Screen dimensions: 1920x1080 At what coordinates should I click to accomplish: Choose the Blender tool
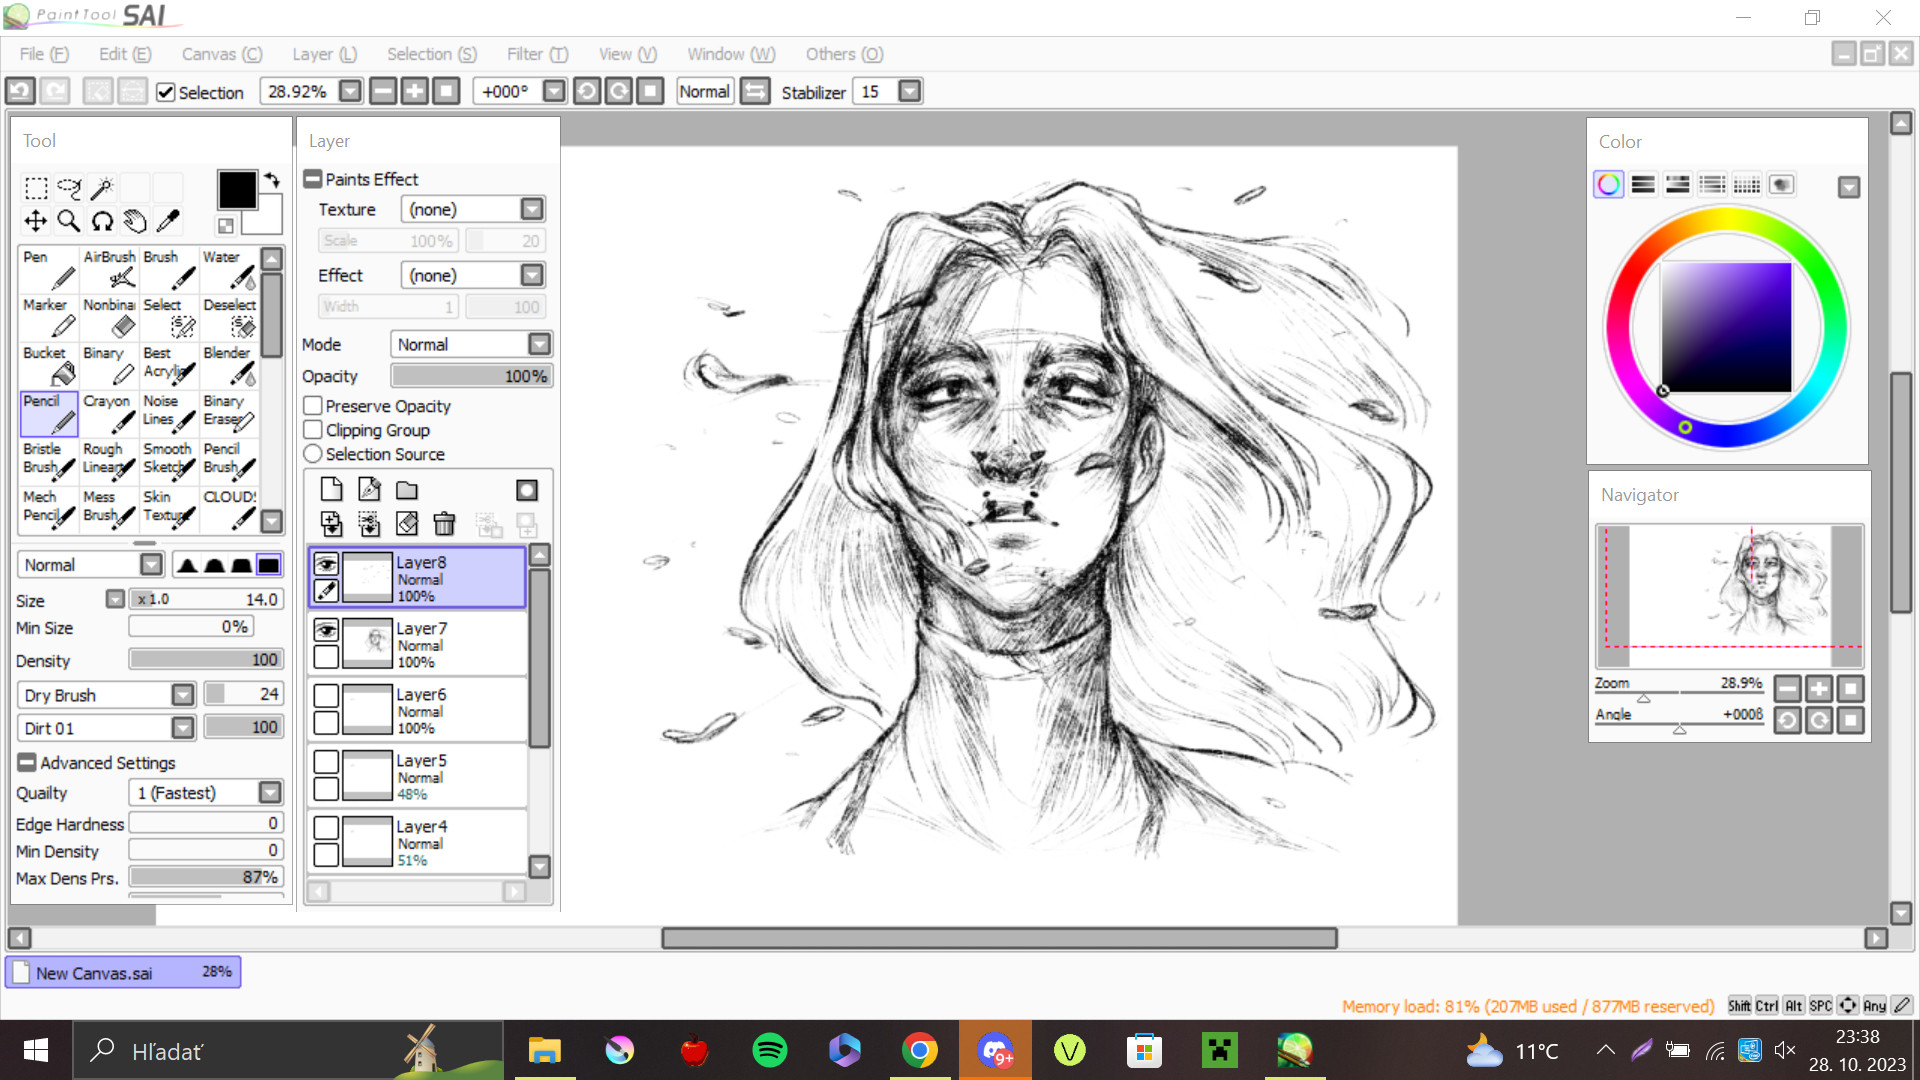point(229,365)
